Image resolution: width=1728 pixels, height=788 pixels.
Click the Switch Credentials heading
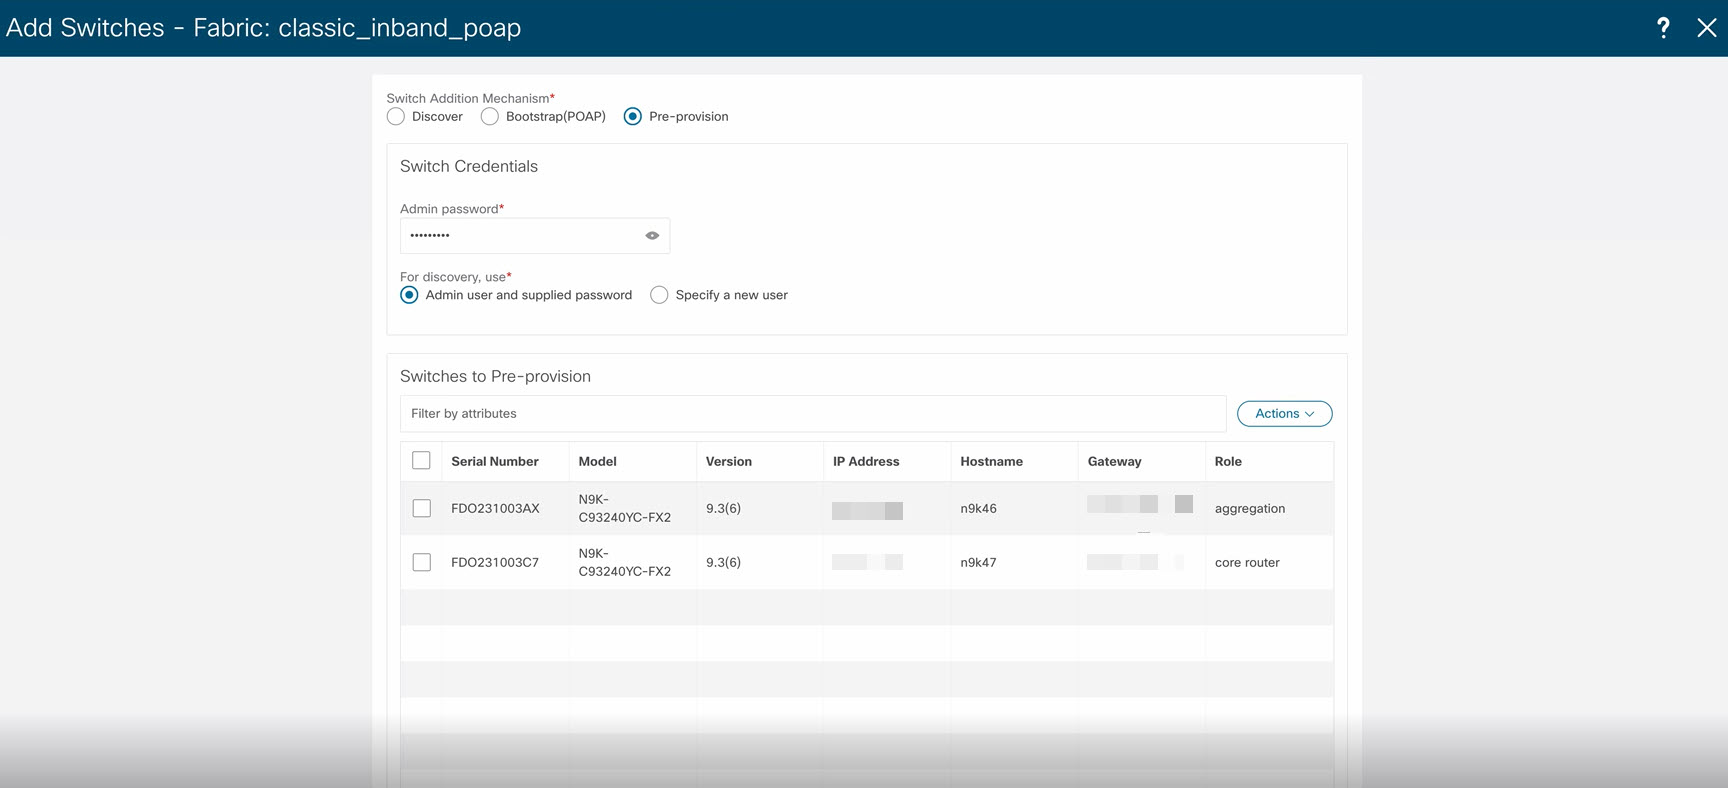point(469,167)
